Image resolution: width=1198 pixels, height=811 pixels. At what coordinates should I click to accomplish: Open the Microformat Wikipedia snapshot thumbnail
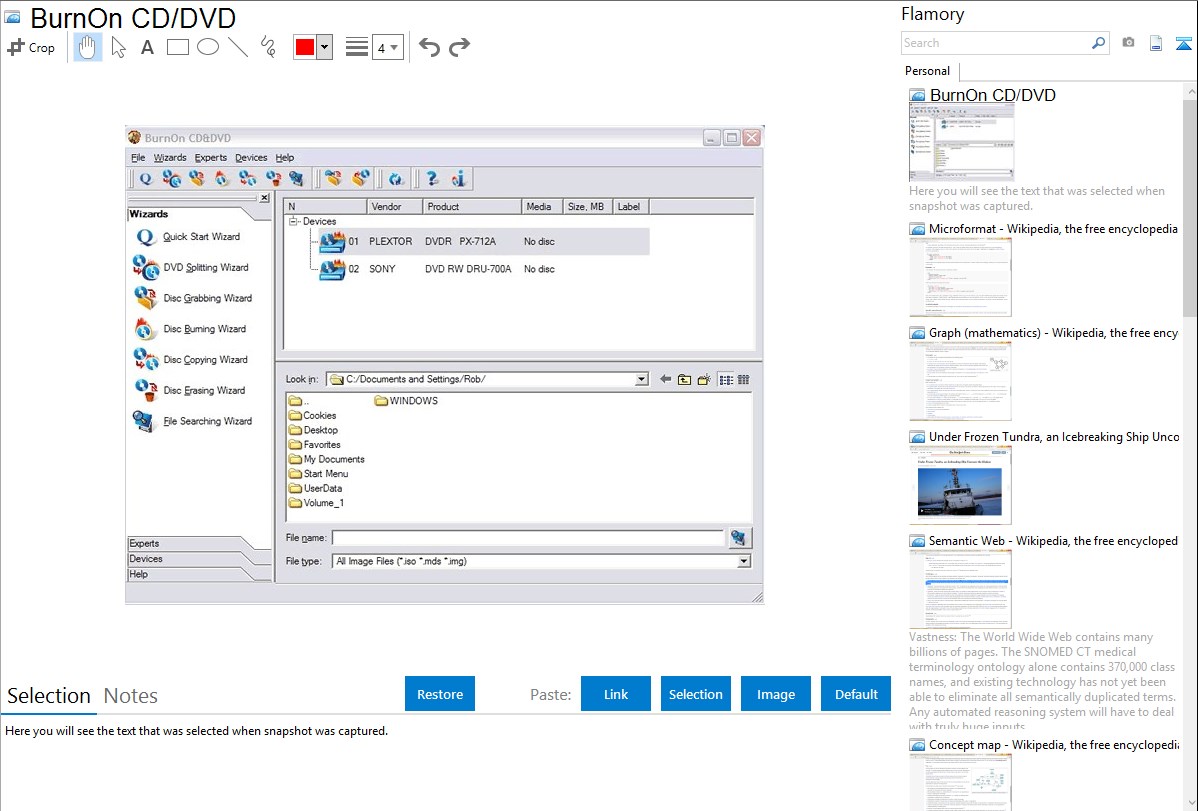(x=960, y=277)
